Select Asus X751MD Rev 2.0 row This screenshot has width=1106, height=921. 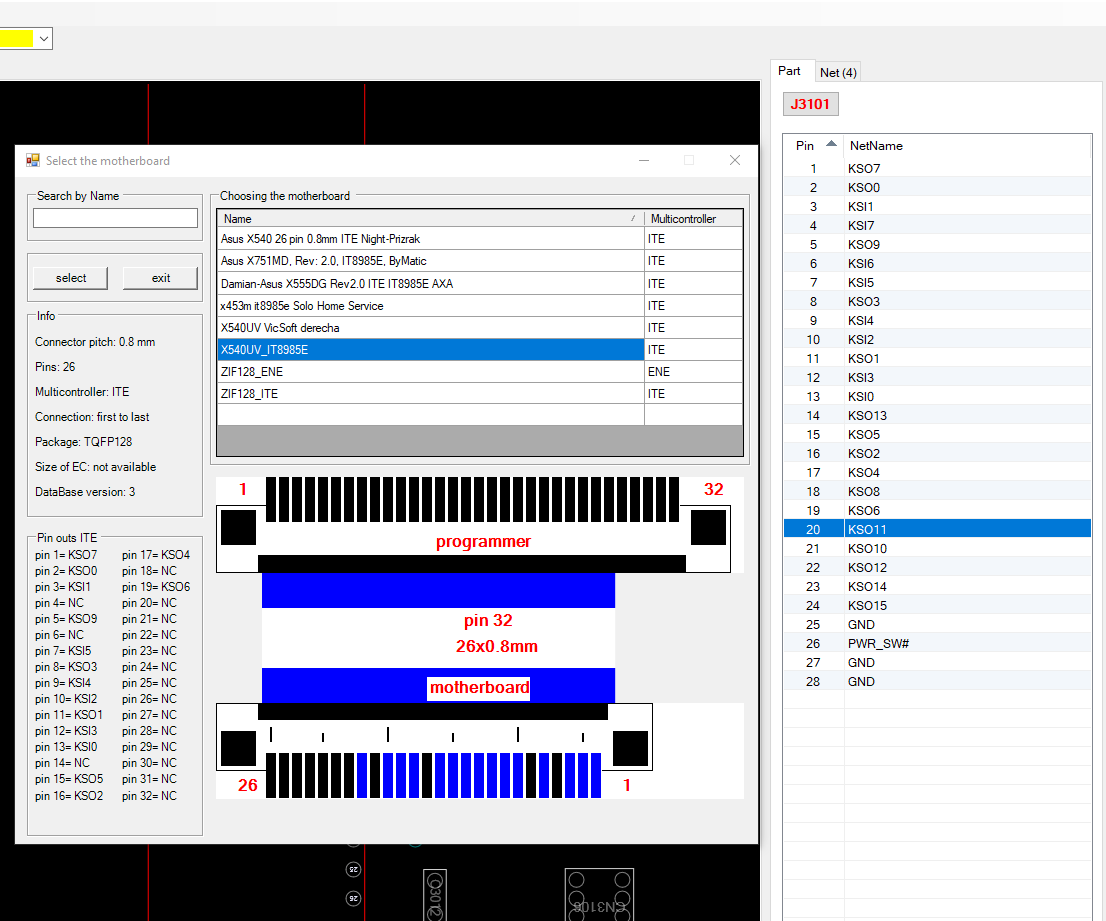pyautogui.click(x=480, y=261)
